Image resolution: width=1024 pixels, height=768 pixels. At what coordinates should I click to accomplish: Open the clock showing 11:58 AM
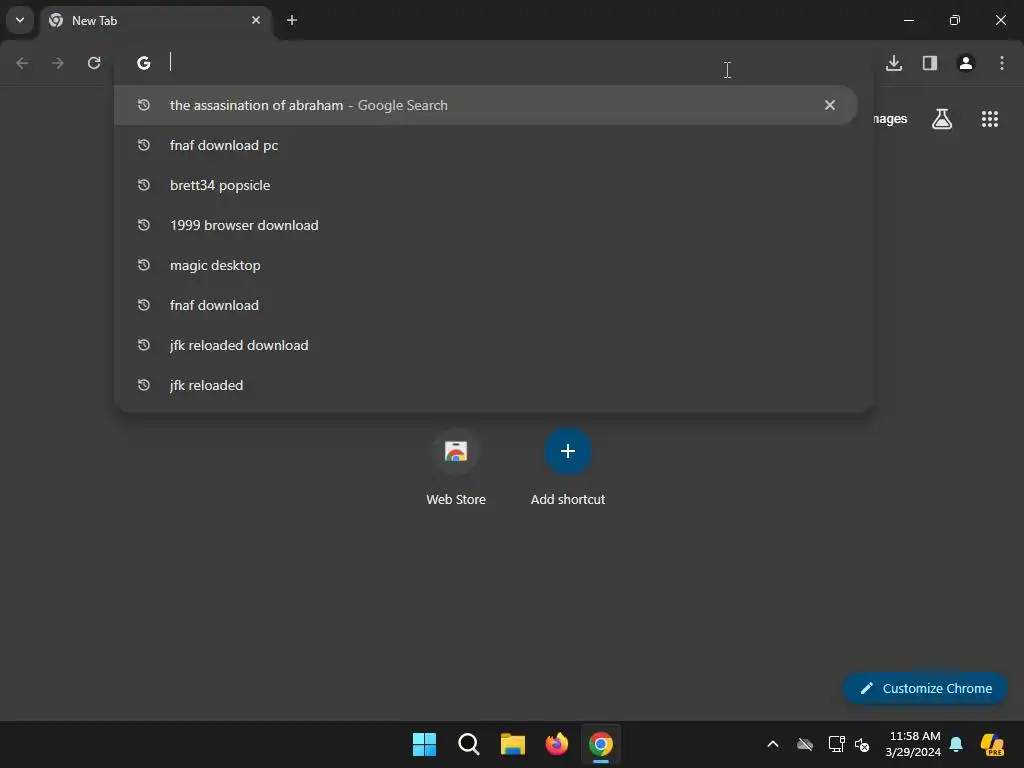coord(914,744)
